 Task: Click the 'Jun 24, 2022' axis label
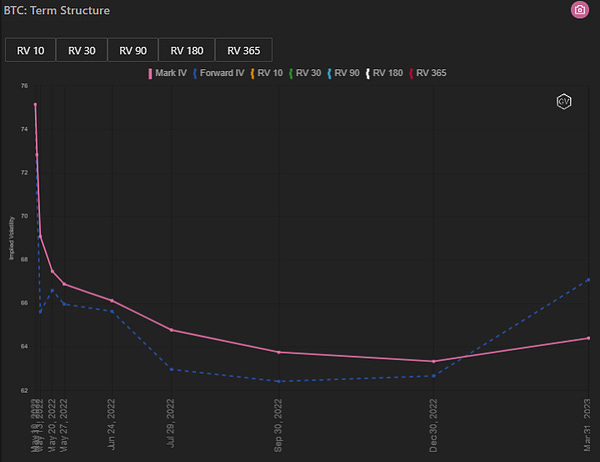[x=111, y=424]
